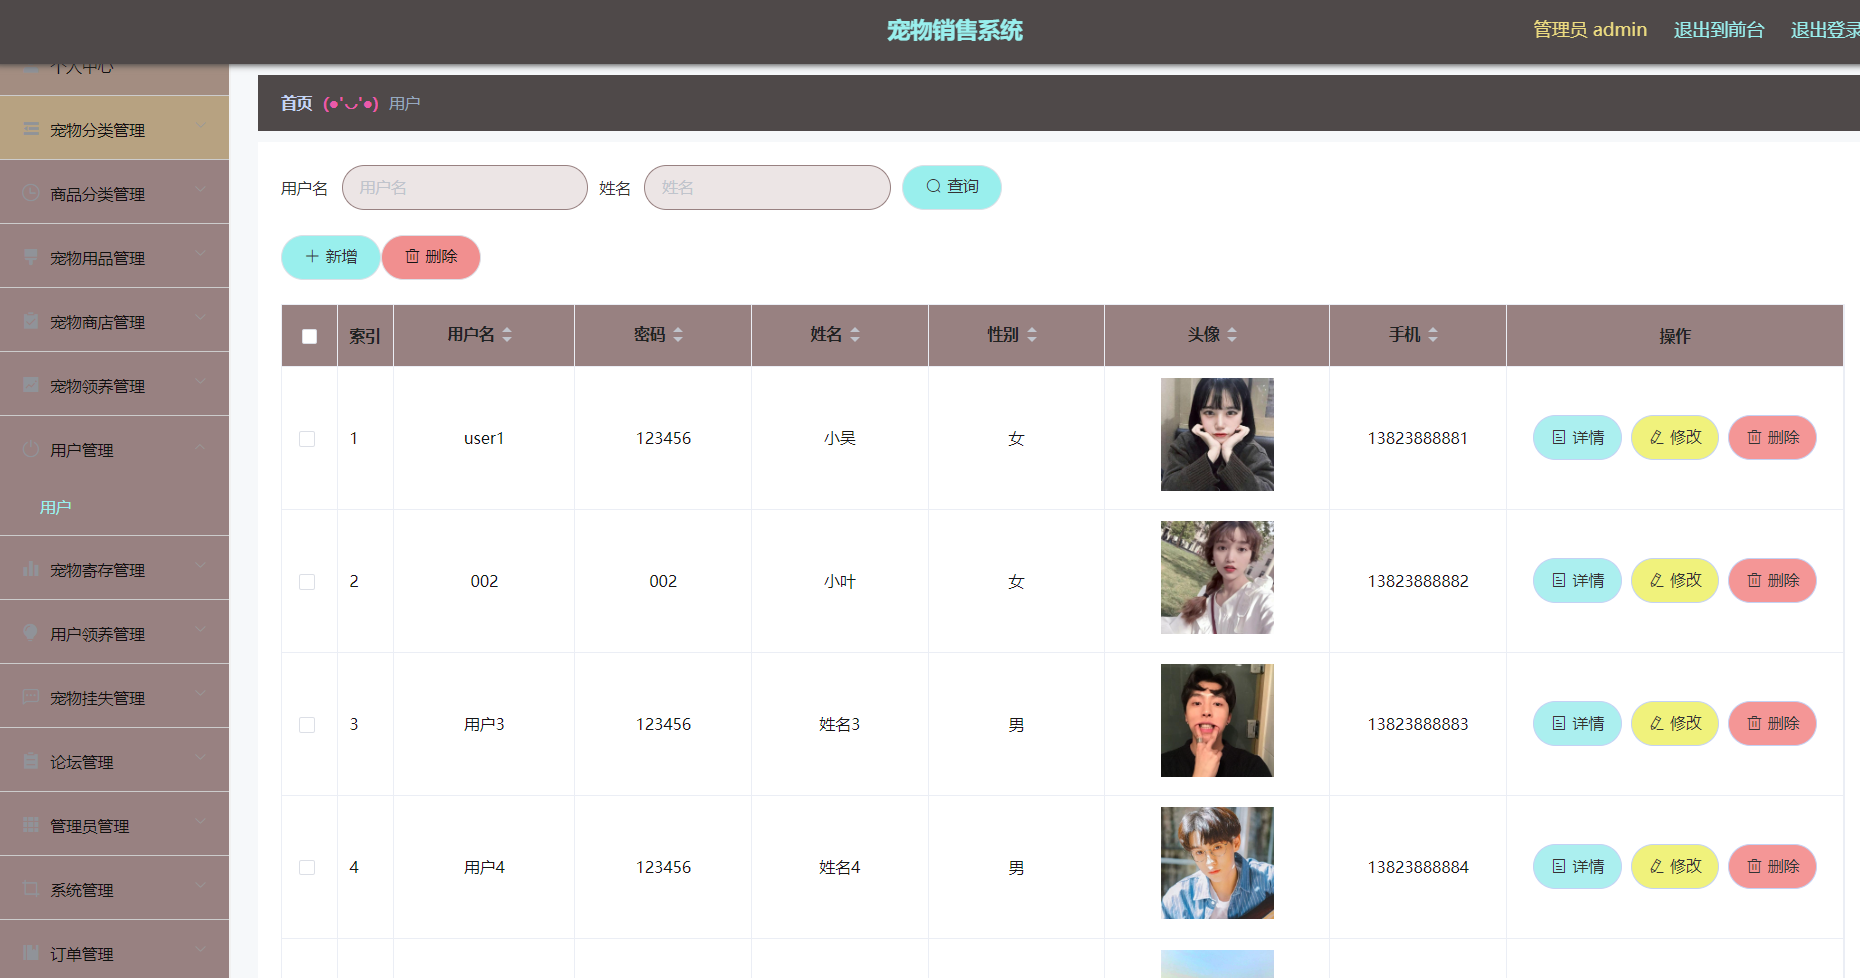
Task: Sort by 姓名 column arrows
Action: [855, 335]
